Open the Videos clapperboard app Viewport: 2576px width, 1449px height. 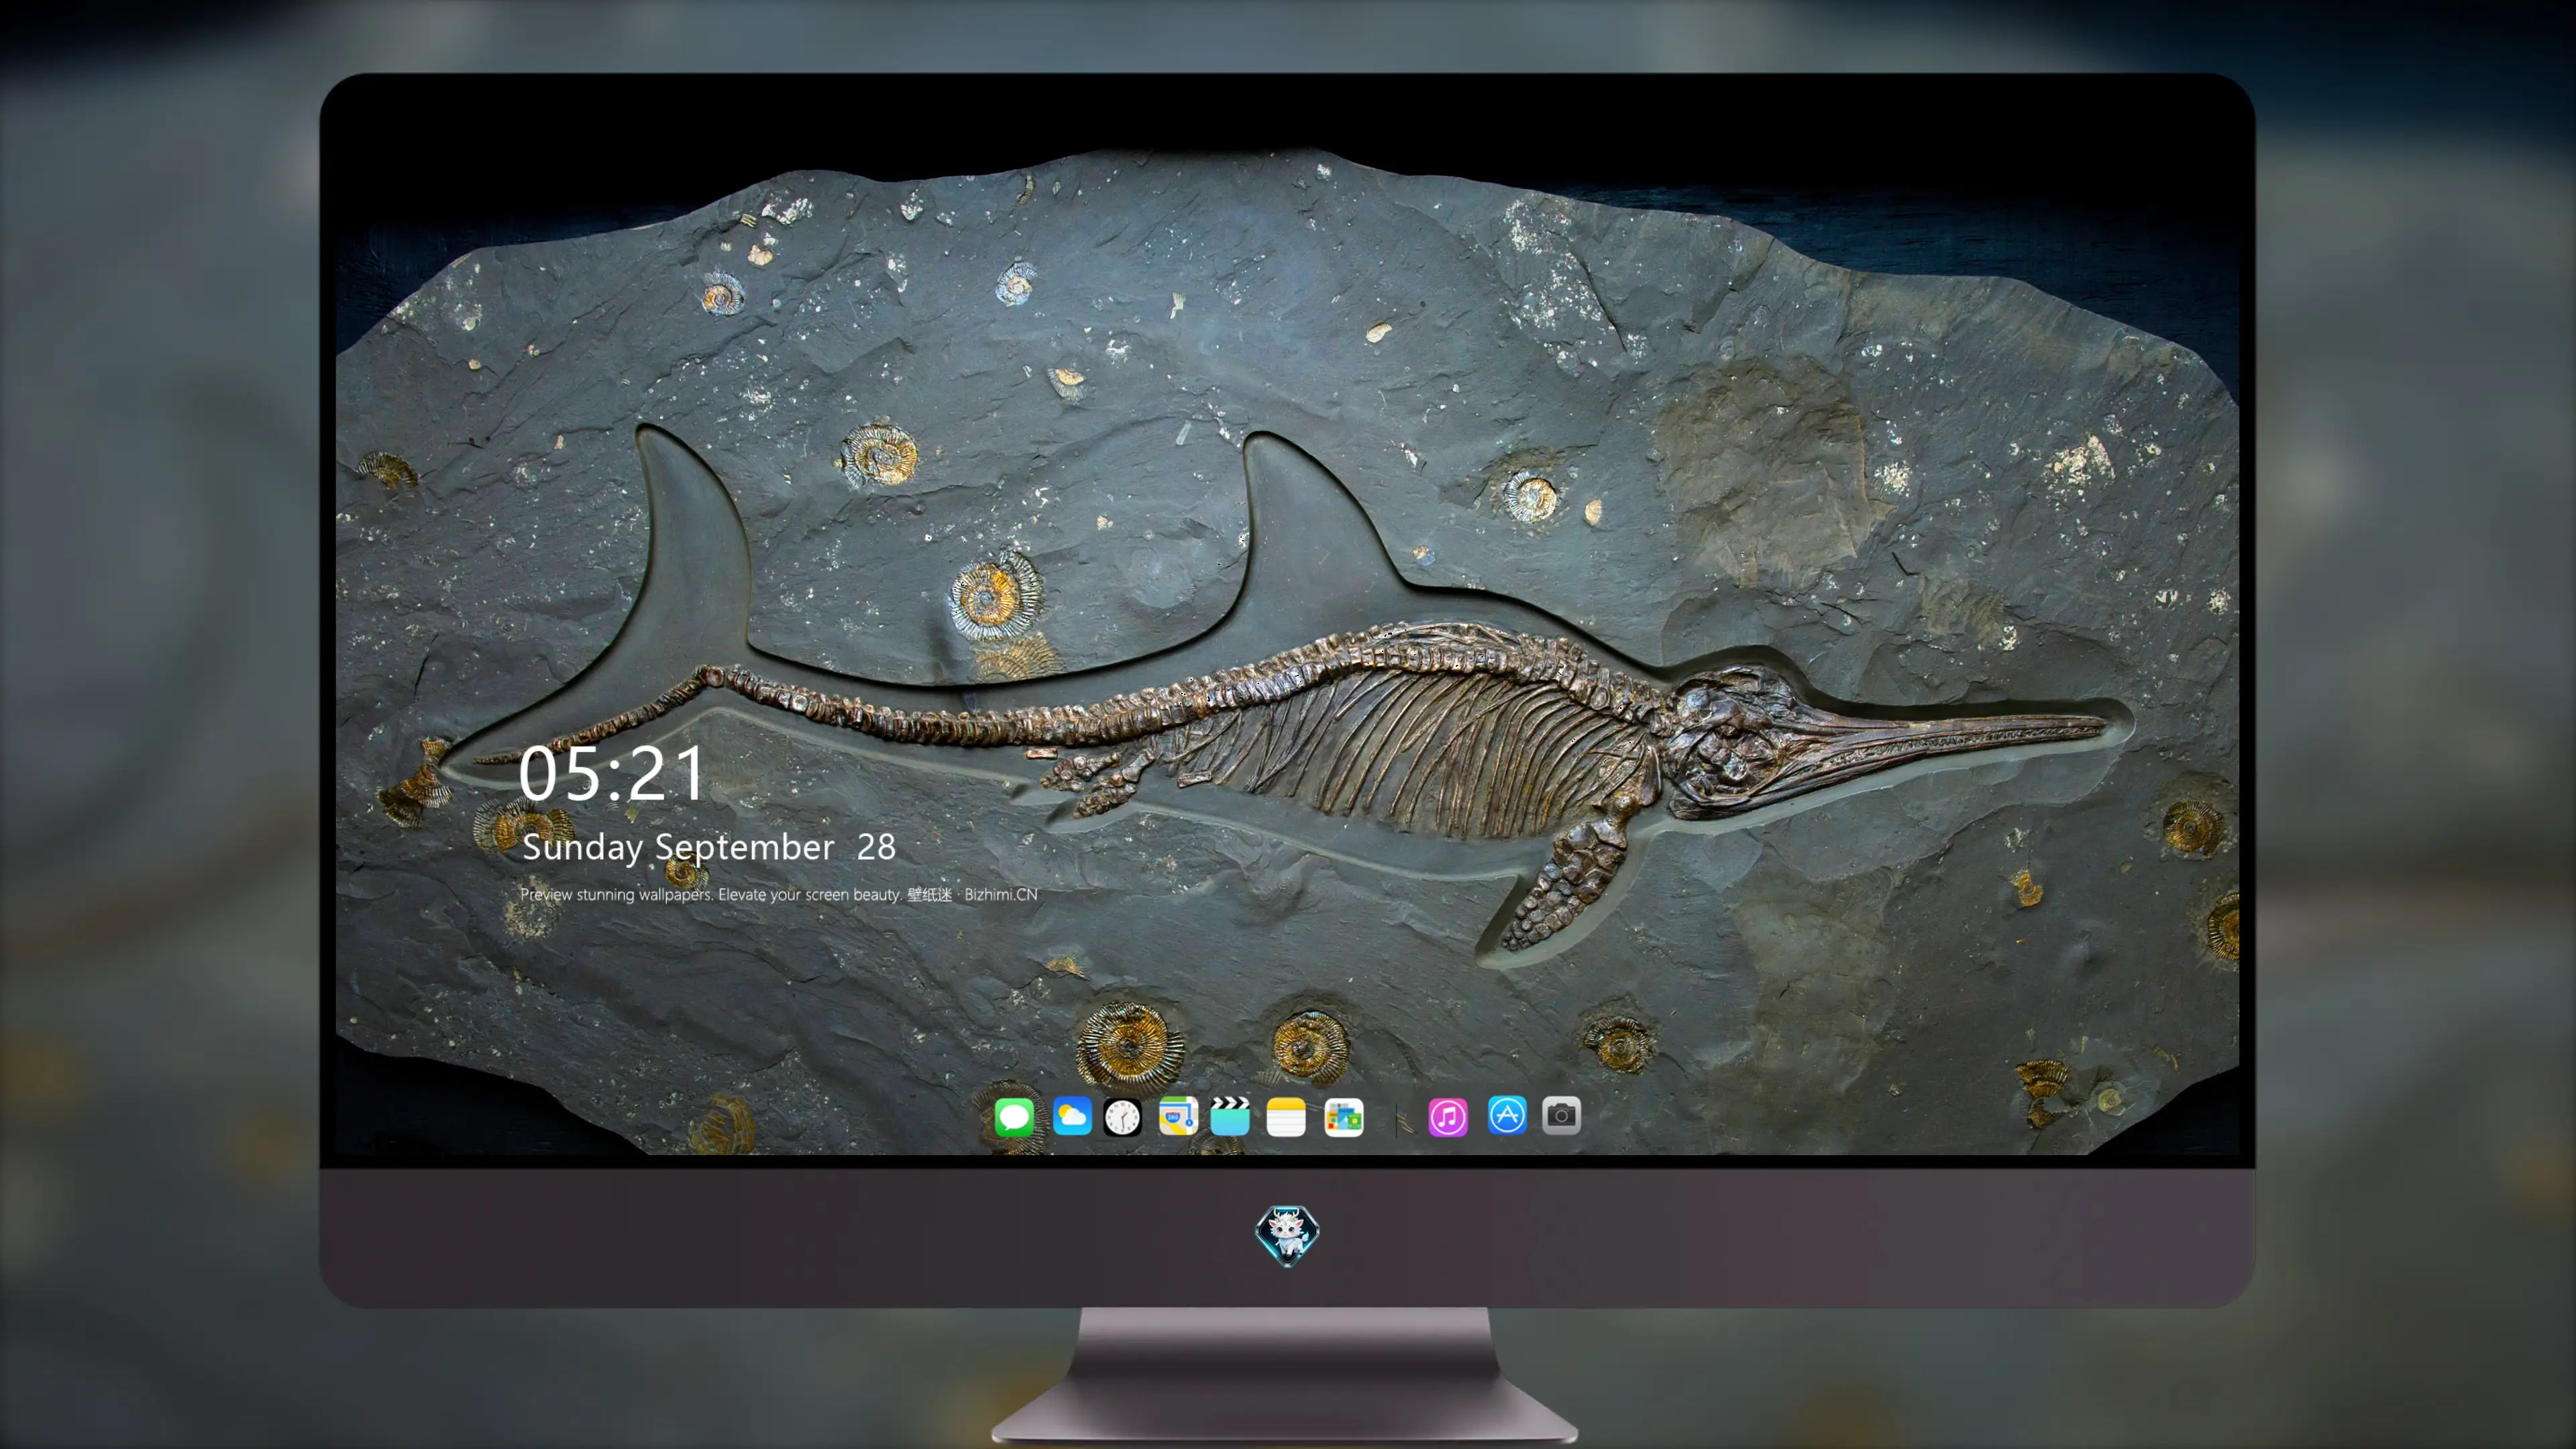(x=1230, y=1116)
